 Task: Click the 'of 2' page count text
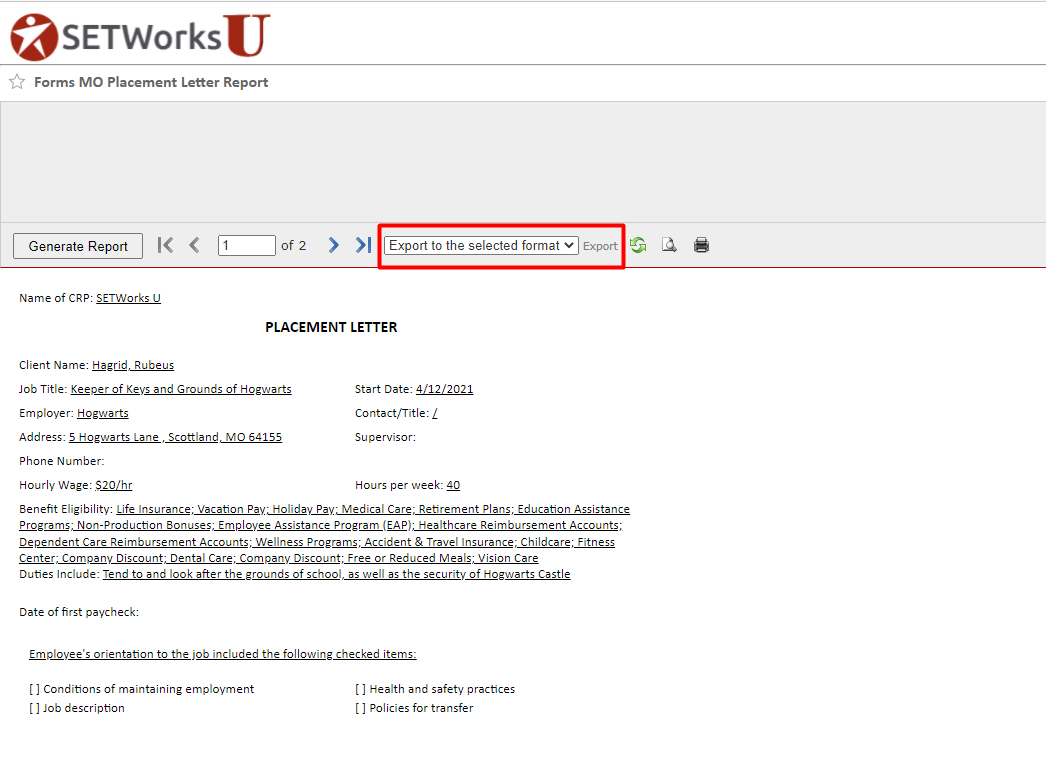click(x=294, y=246)
